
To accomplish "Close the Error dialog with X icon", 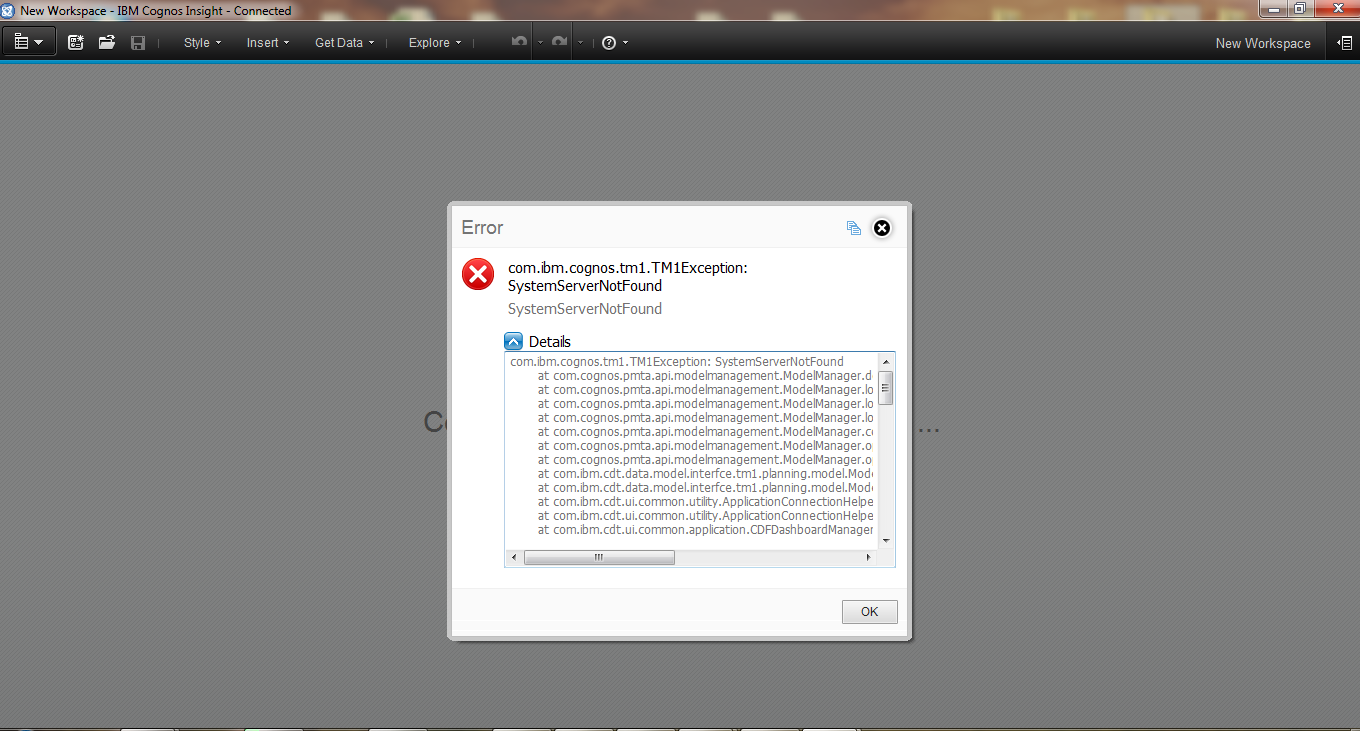I will [882, 228].
